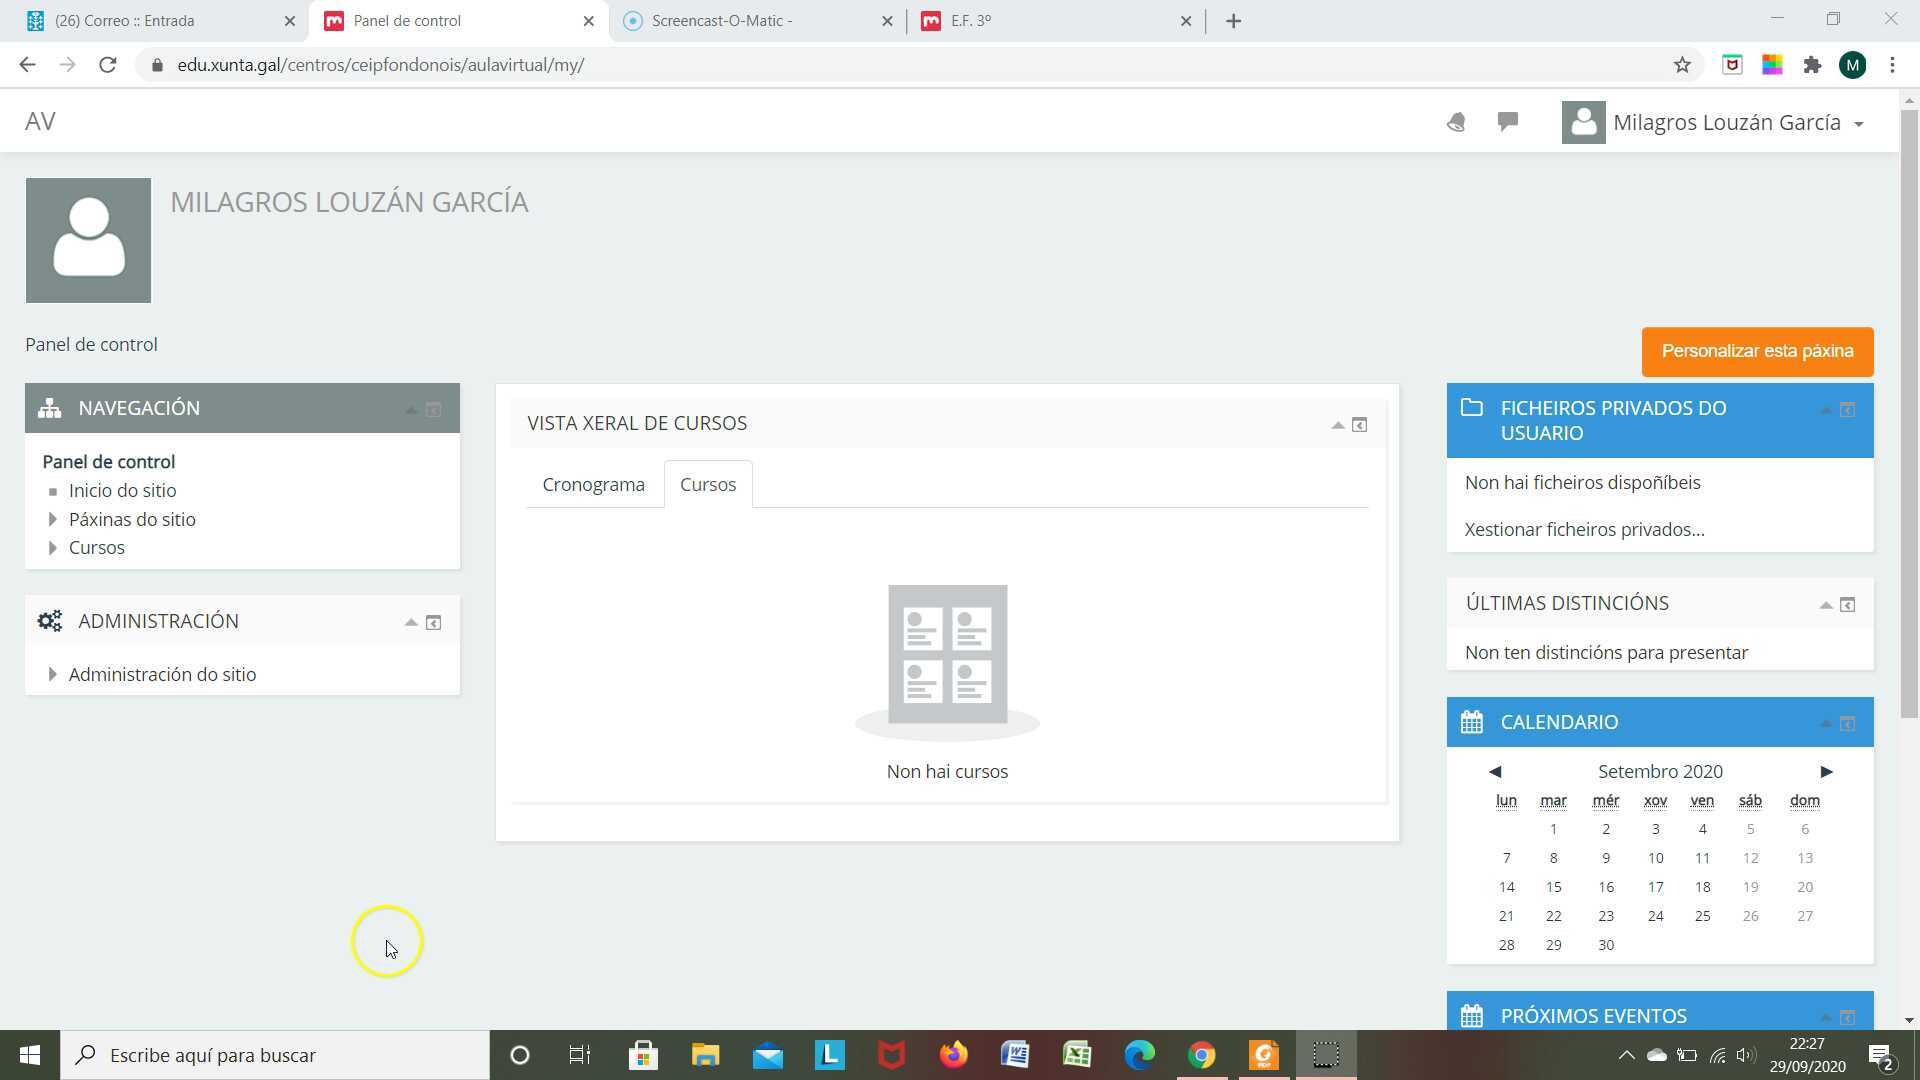Collapse the Calendario block
The width and height of the screenshot is (1920, 1080).
[x=1825, y=723]
